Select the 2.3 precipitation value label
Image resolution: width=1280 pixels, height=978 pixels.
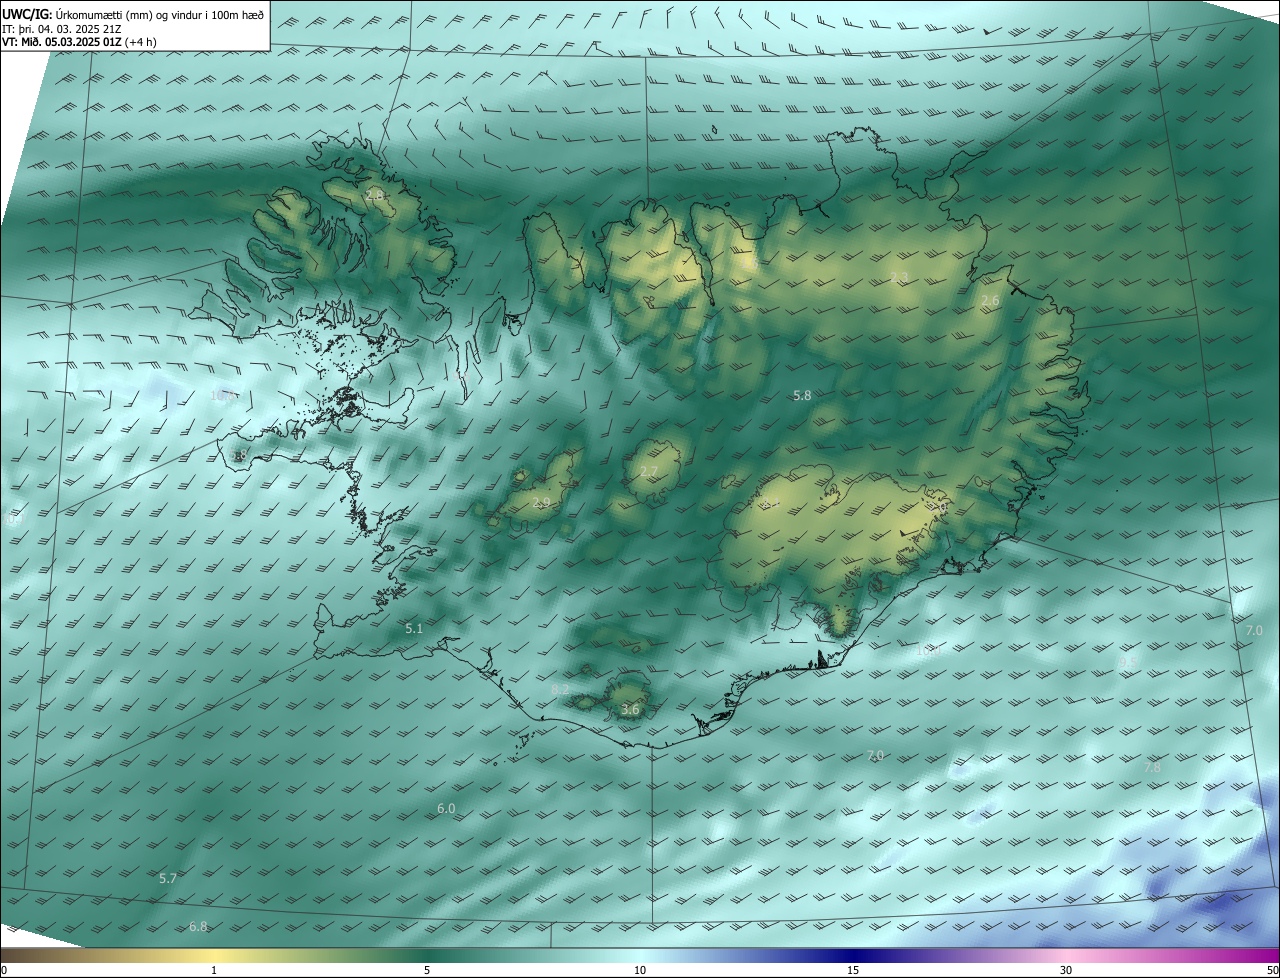click(x=899, y=277)
